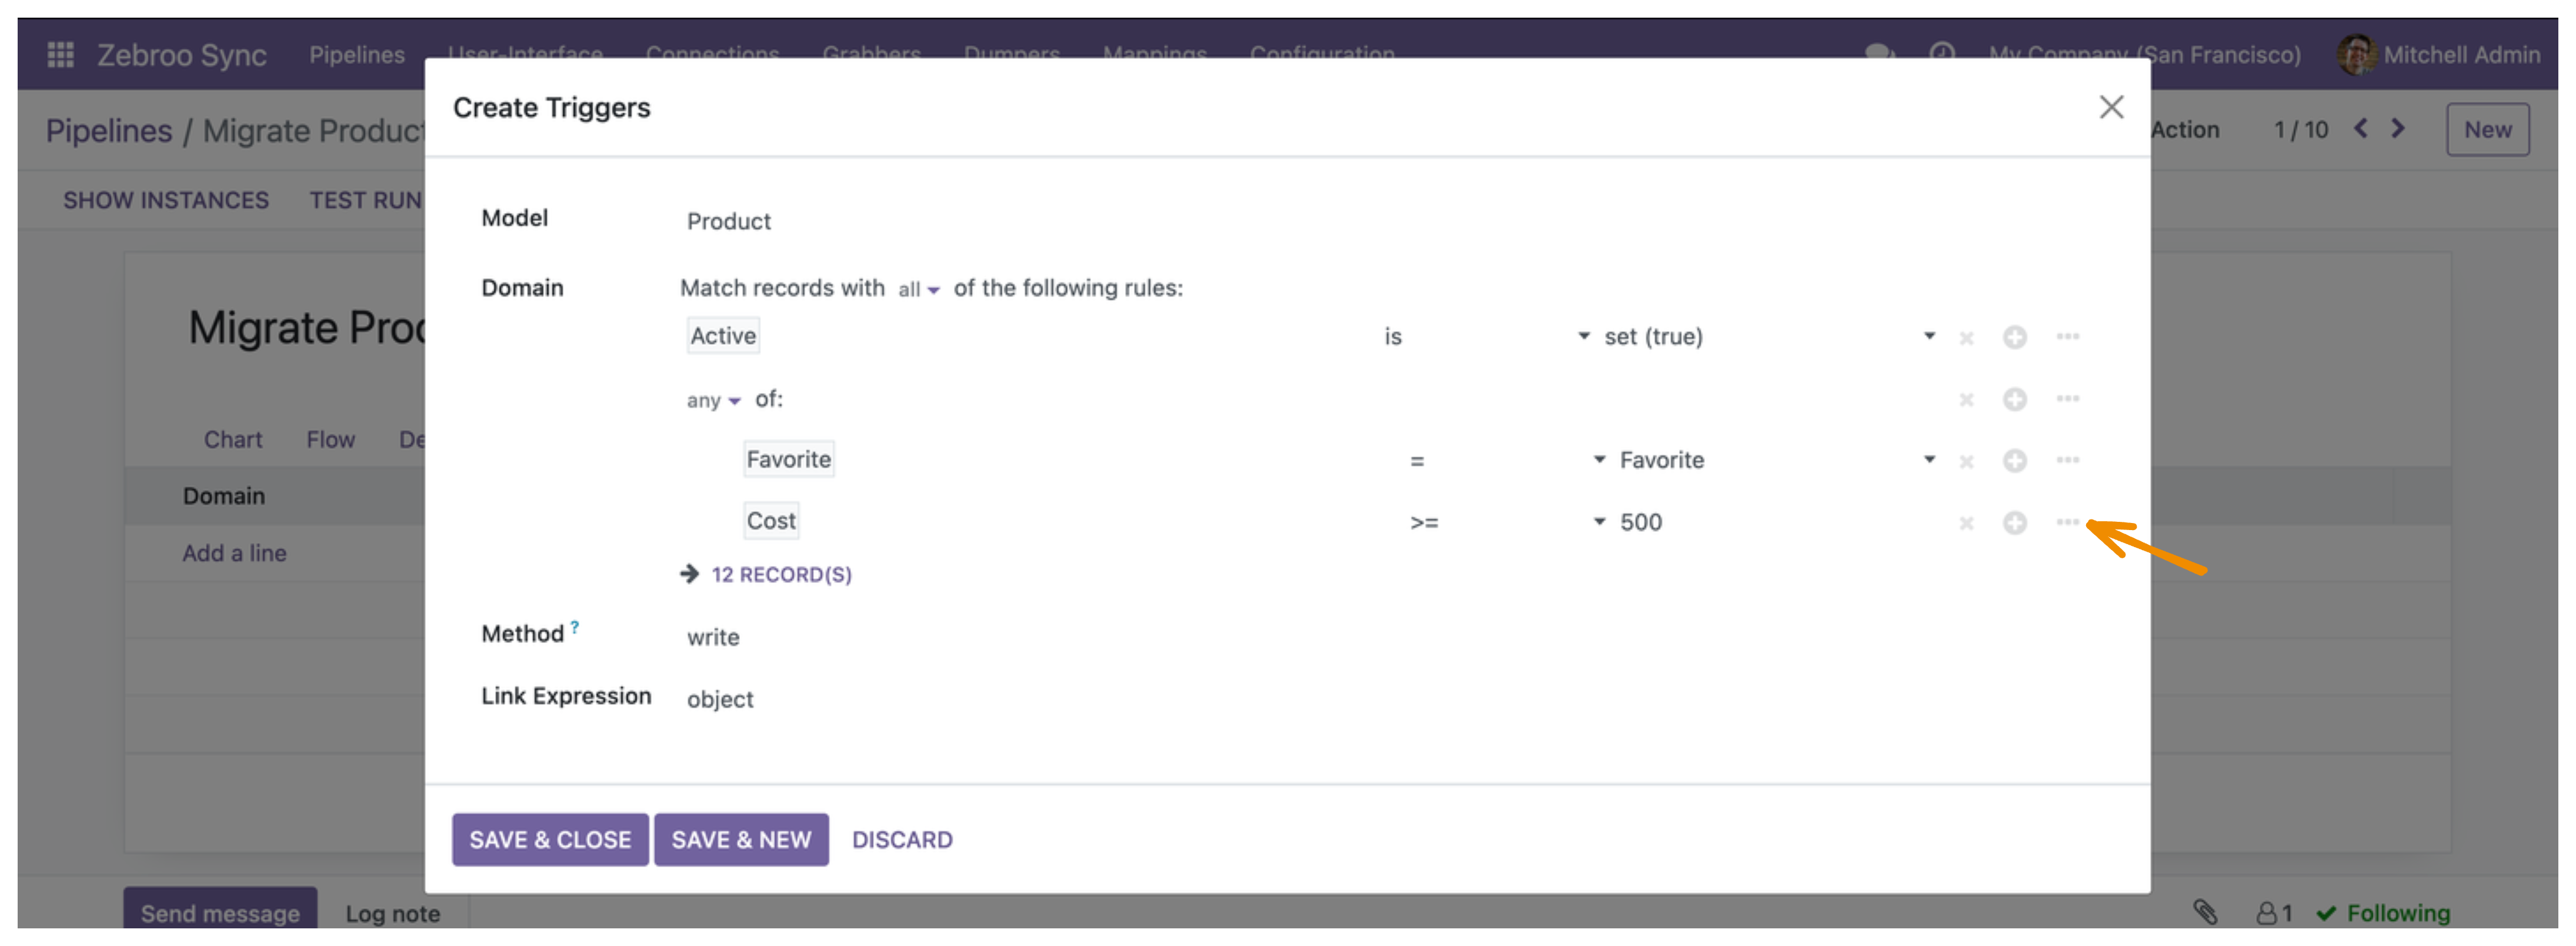Open branch options on the any-of group
The image size is (2576, 946).
(2067, 398)
